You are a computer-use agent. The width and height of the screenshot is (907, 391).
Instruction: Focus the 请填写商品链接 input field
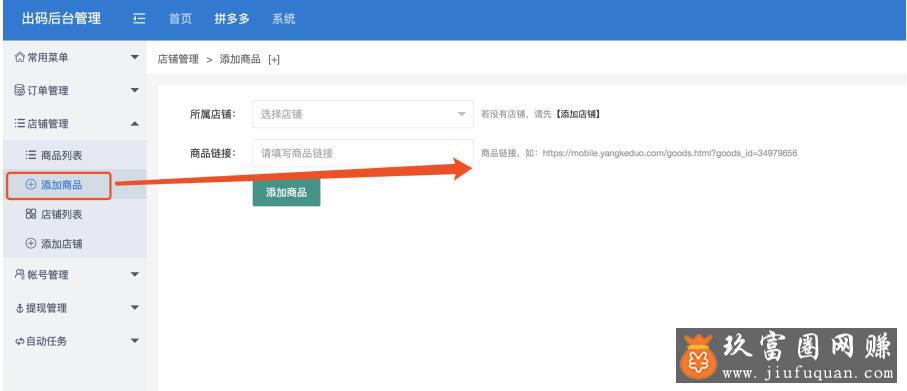tap(363, 153)
